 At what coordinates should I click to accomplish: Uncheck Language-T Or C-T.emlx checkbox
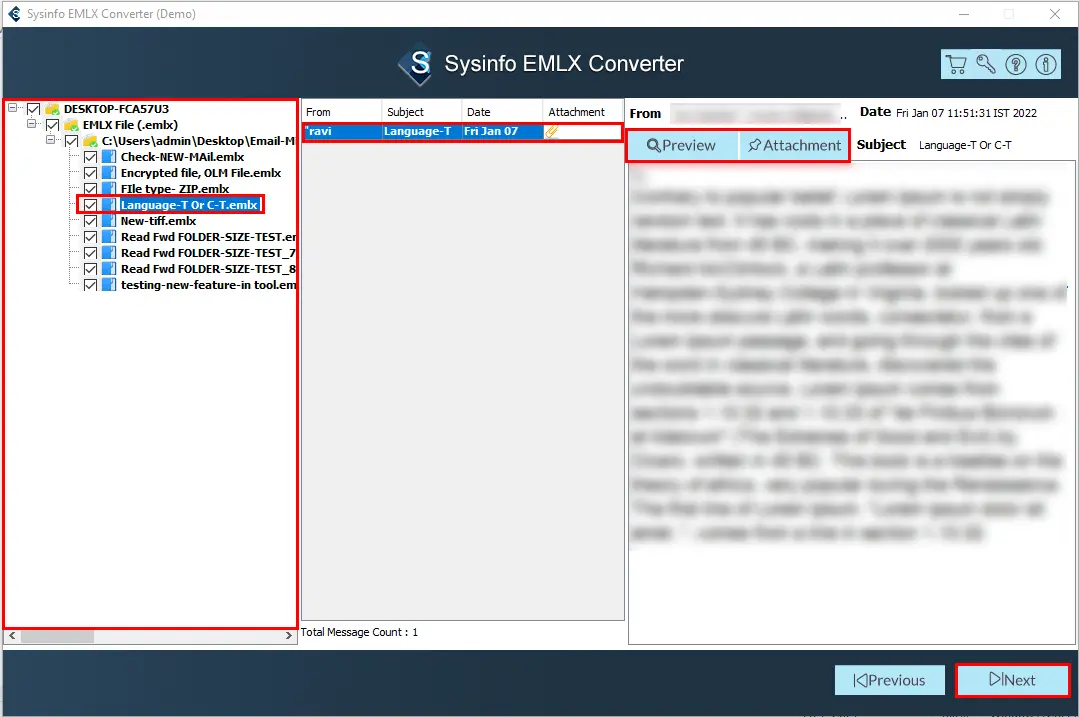(90, 205)
